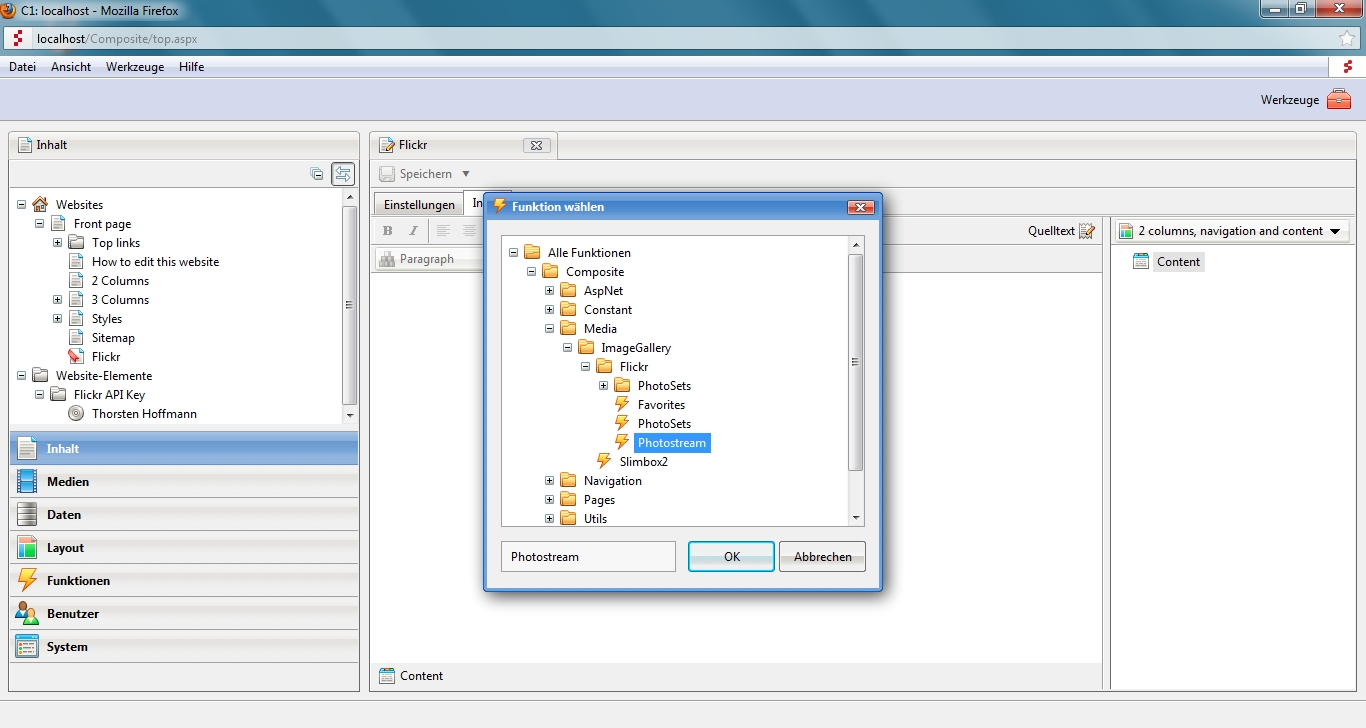Viewport: 1366px width, 728px height.
Task: Click the Photostream selection text field
Action: [x=588, y=557]
